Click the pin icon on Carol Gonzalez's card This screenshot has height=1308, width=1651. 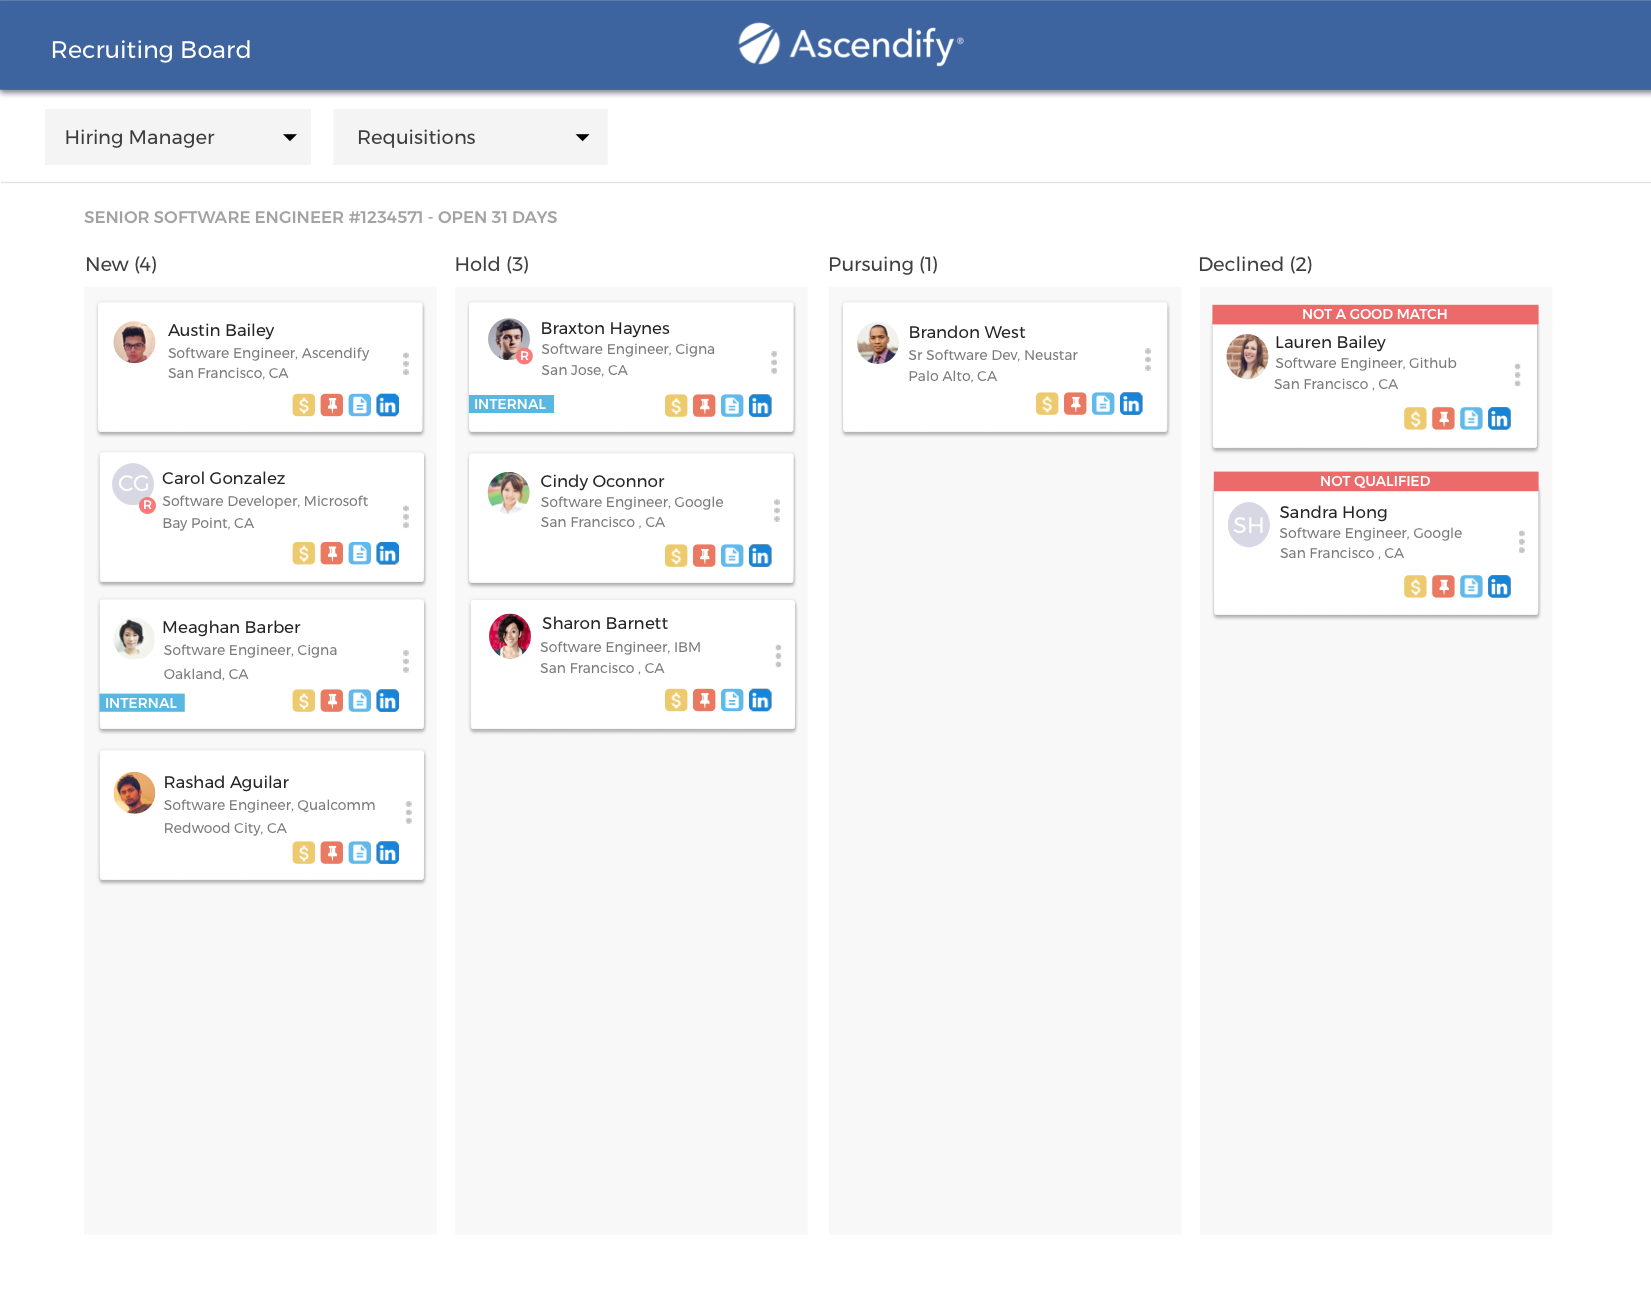332,553
